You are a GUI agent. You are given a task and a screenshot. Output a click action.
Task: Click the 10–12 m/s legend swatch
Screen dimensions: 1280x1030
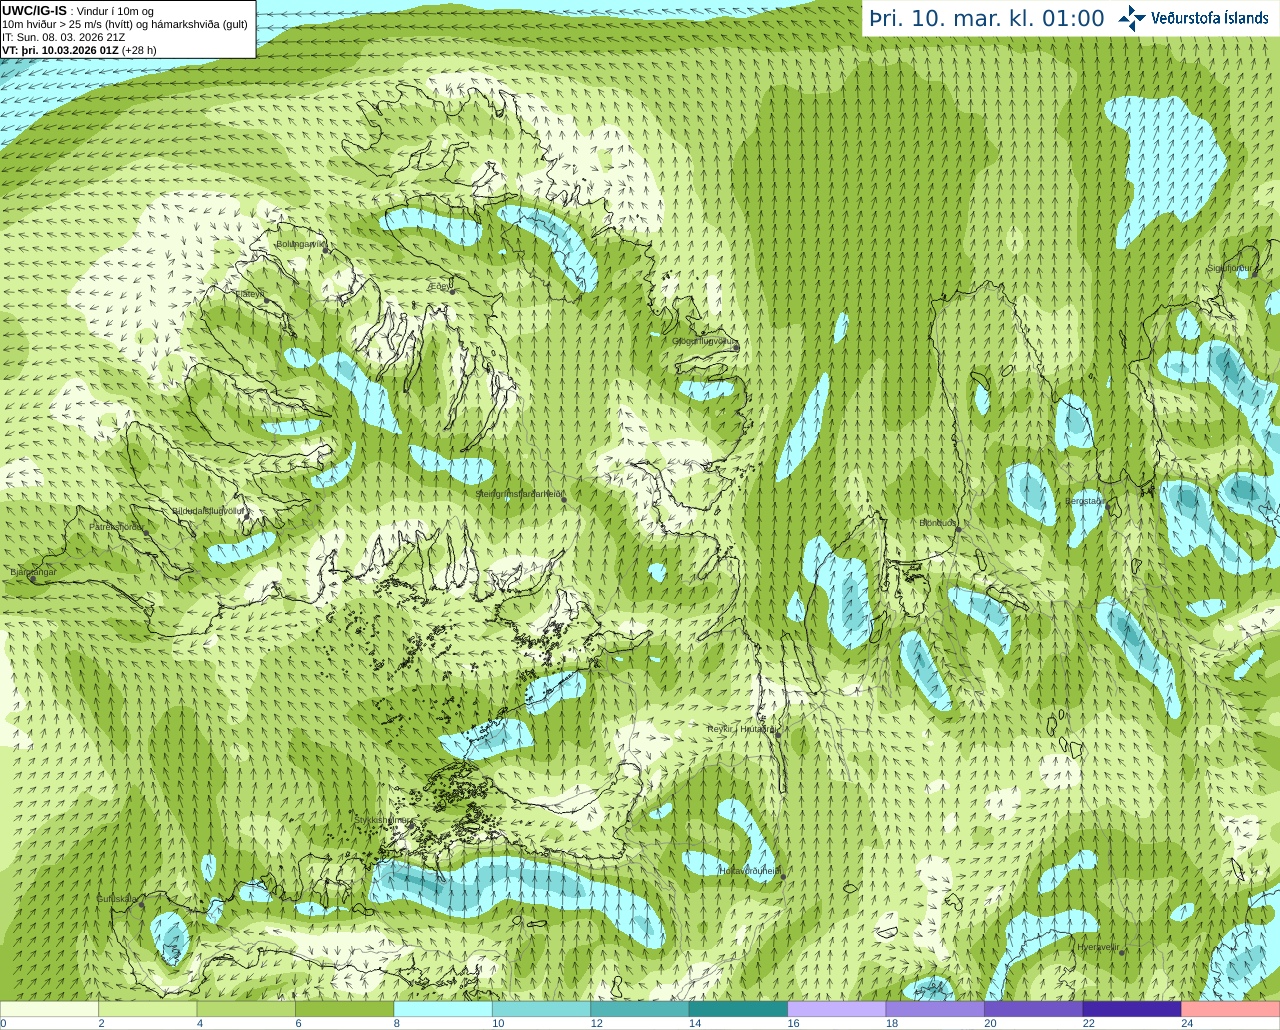pyautogui.click(x=541, y=1009)
